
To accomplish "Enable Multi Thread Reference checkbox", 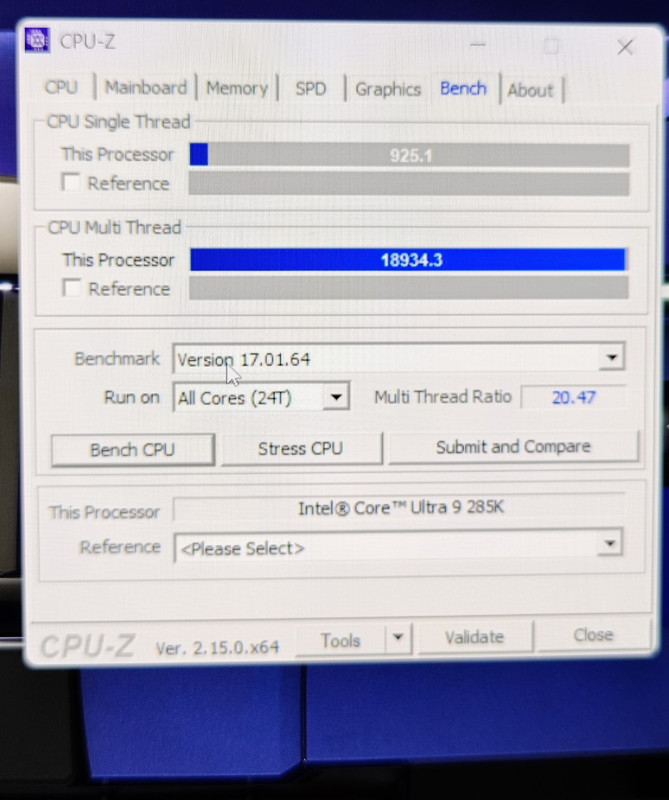I will (x=71, y=288).
